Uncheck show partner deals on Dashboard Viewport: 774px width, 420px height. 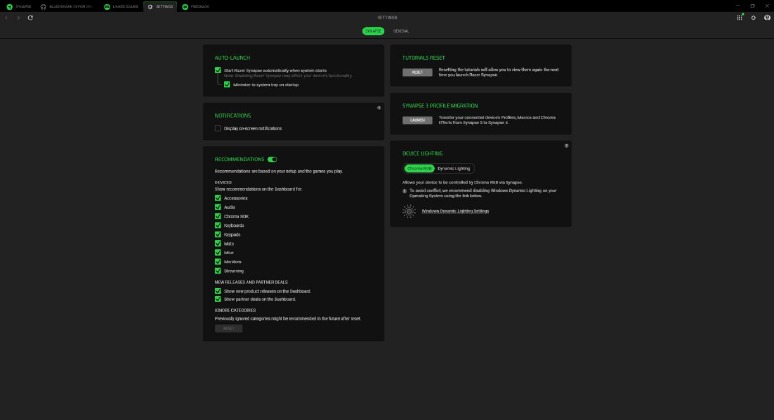(218, 299)
